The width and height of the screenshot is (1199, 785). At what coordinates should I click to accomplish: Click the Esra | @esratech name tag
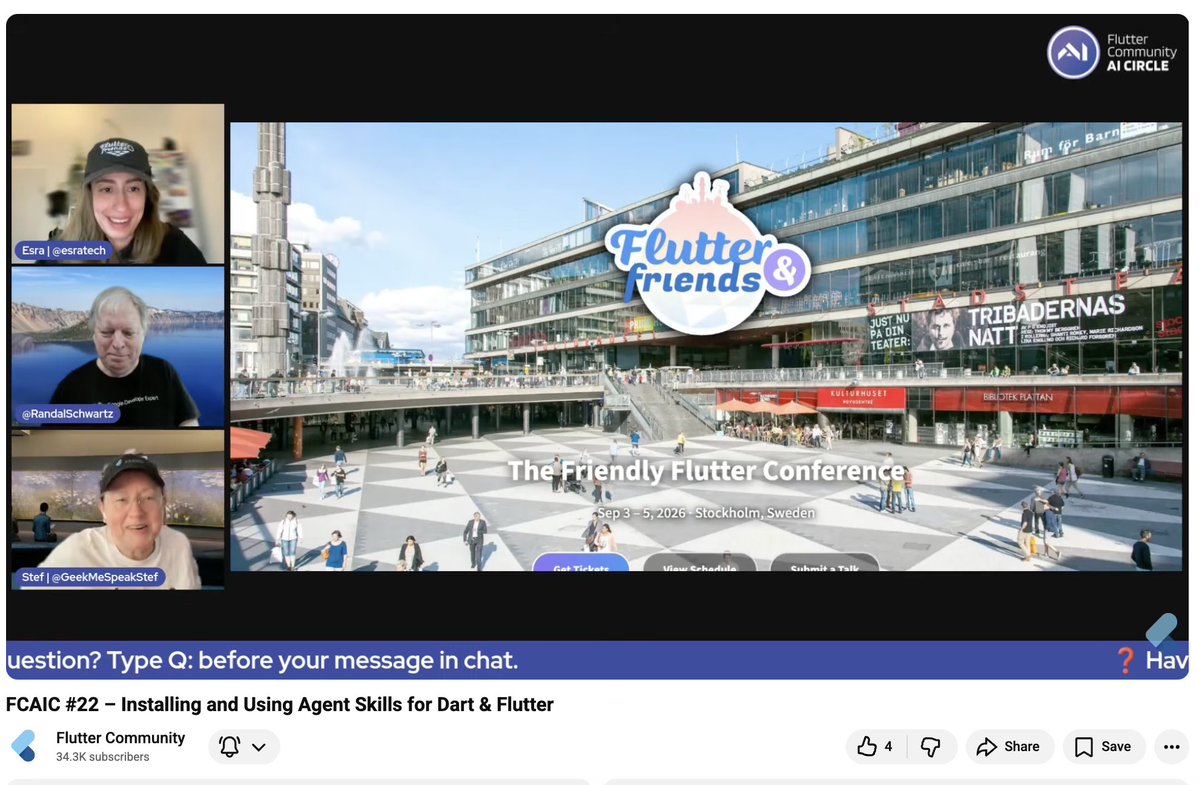click(x=64, y=250)
